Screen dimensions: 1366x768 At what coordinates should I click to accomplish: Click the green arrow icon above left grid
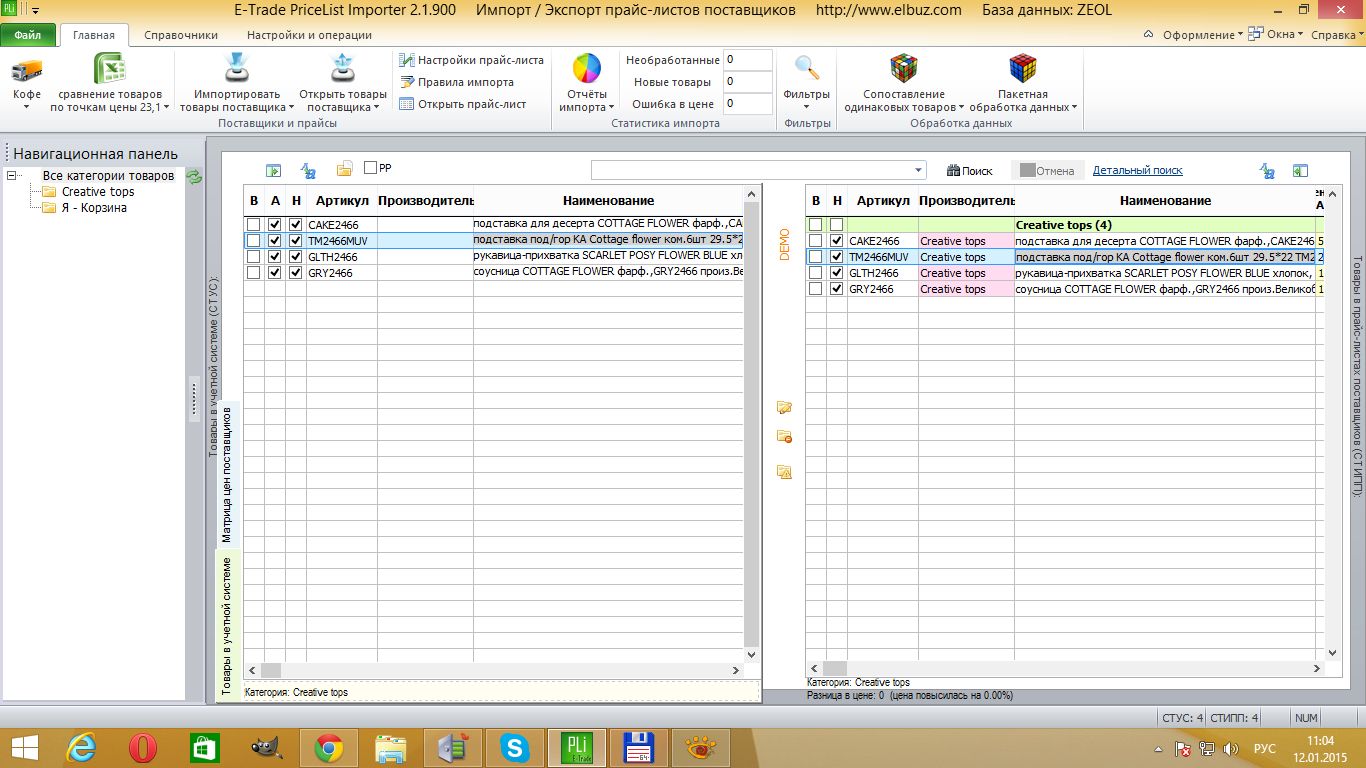tap(273, 171)
